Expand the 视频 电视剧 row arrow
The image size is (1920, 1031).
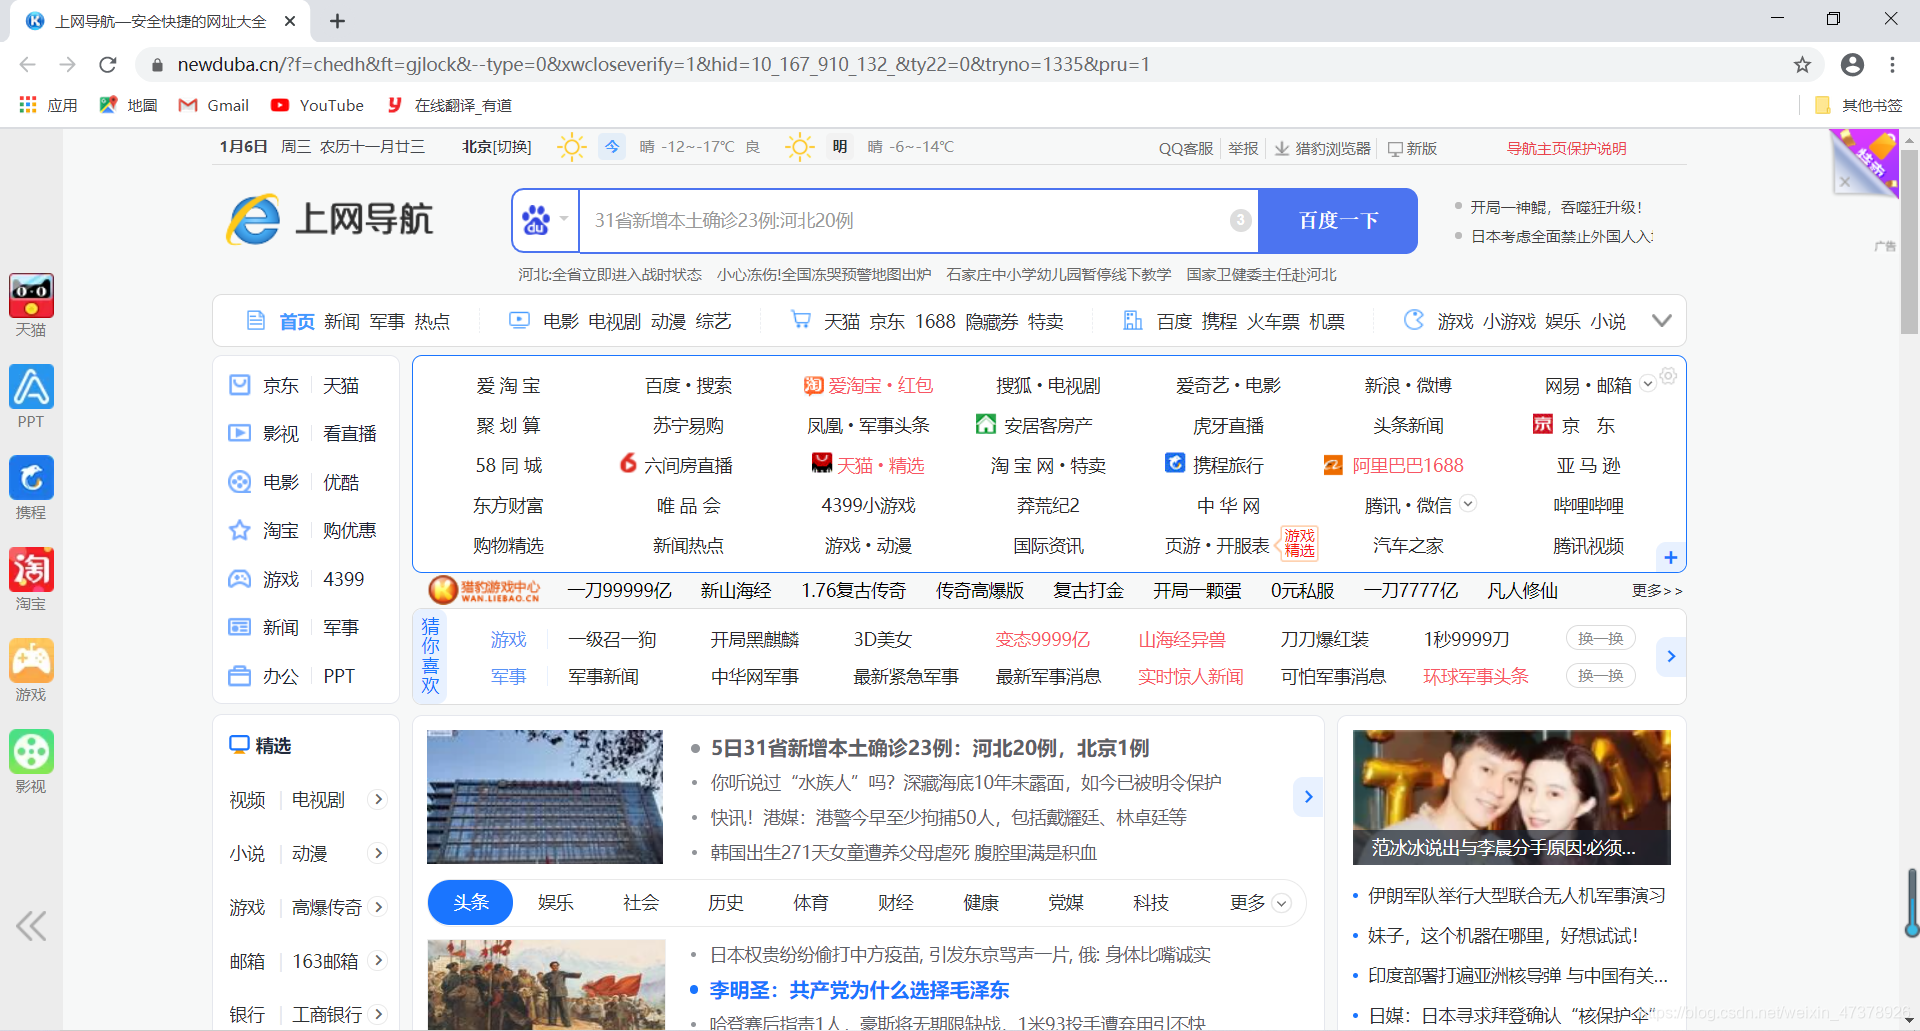378,799
